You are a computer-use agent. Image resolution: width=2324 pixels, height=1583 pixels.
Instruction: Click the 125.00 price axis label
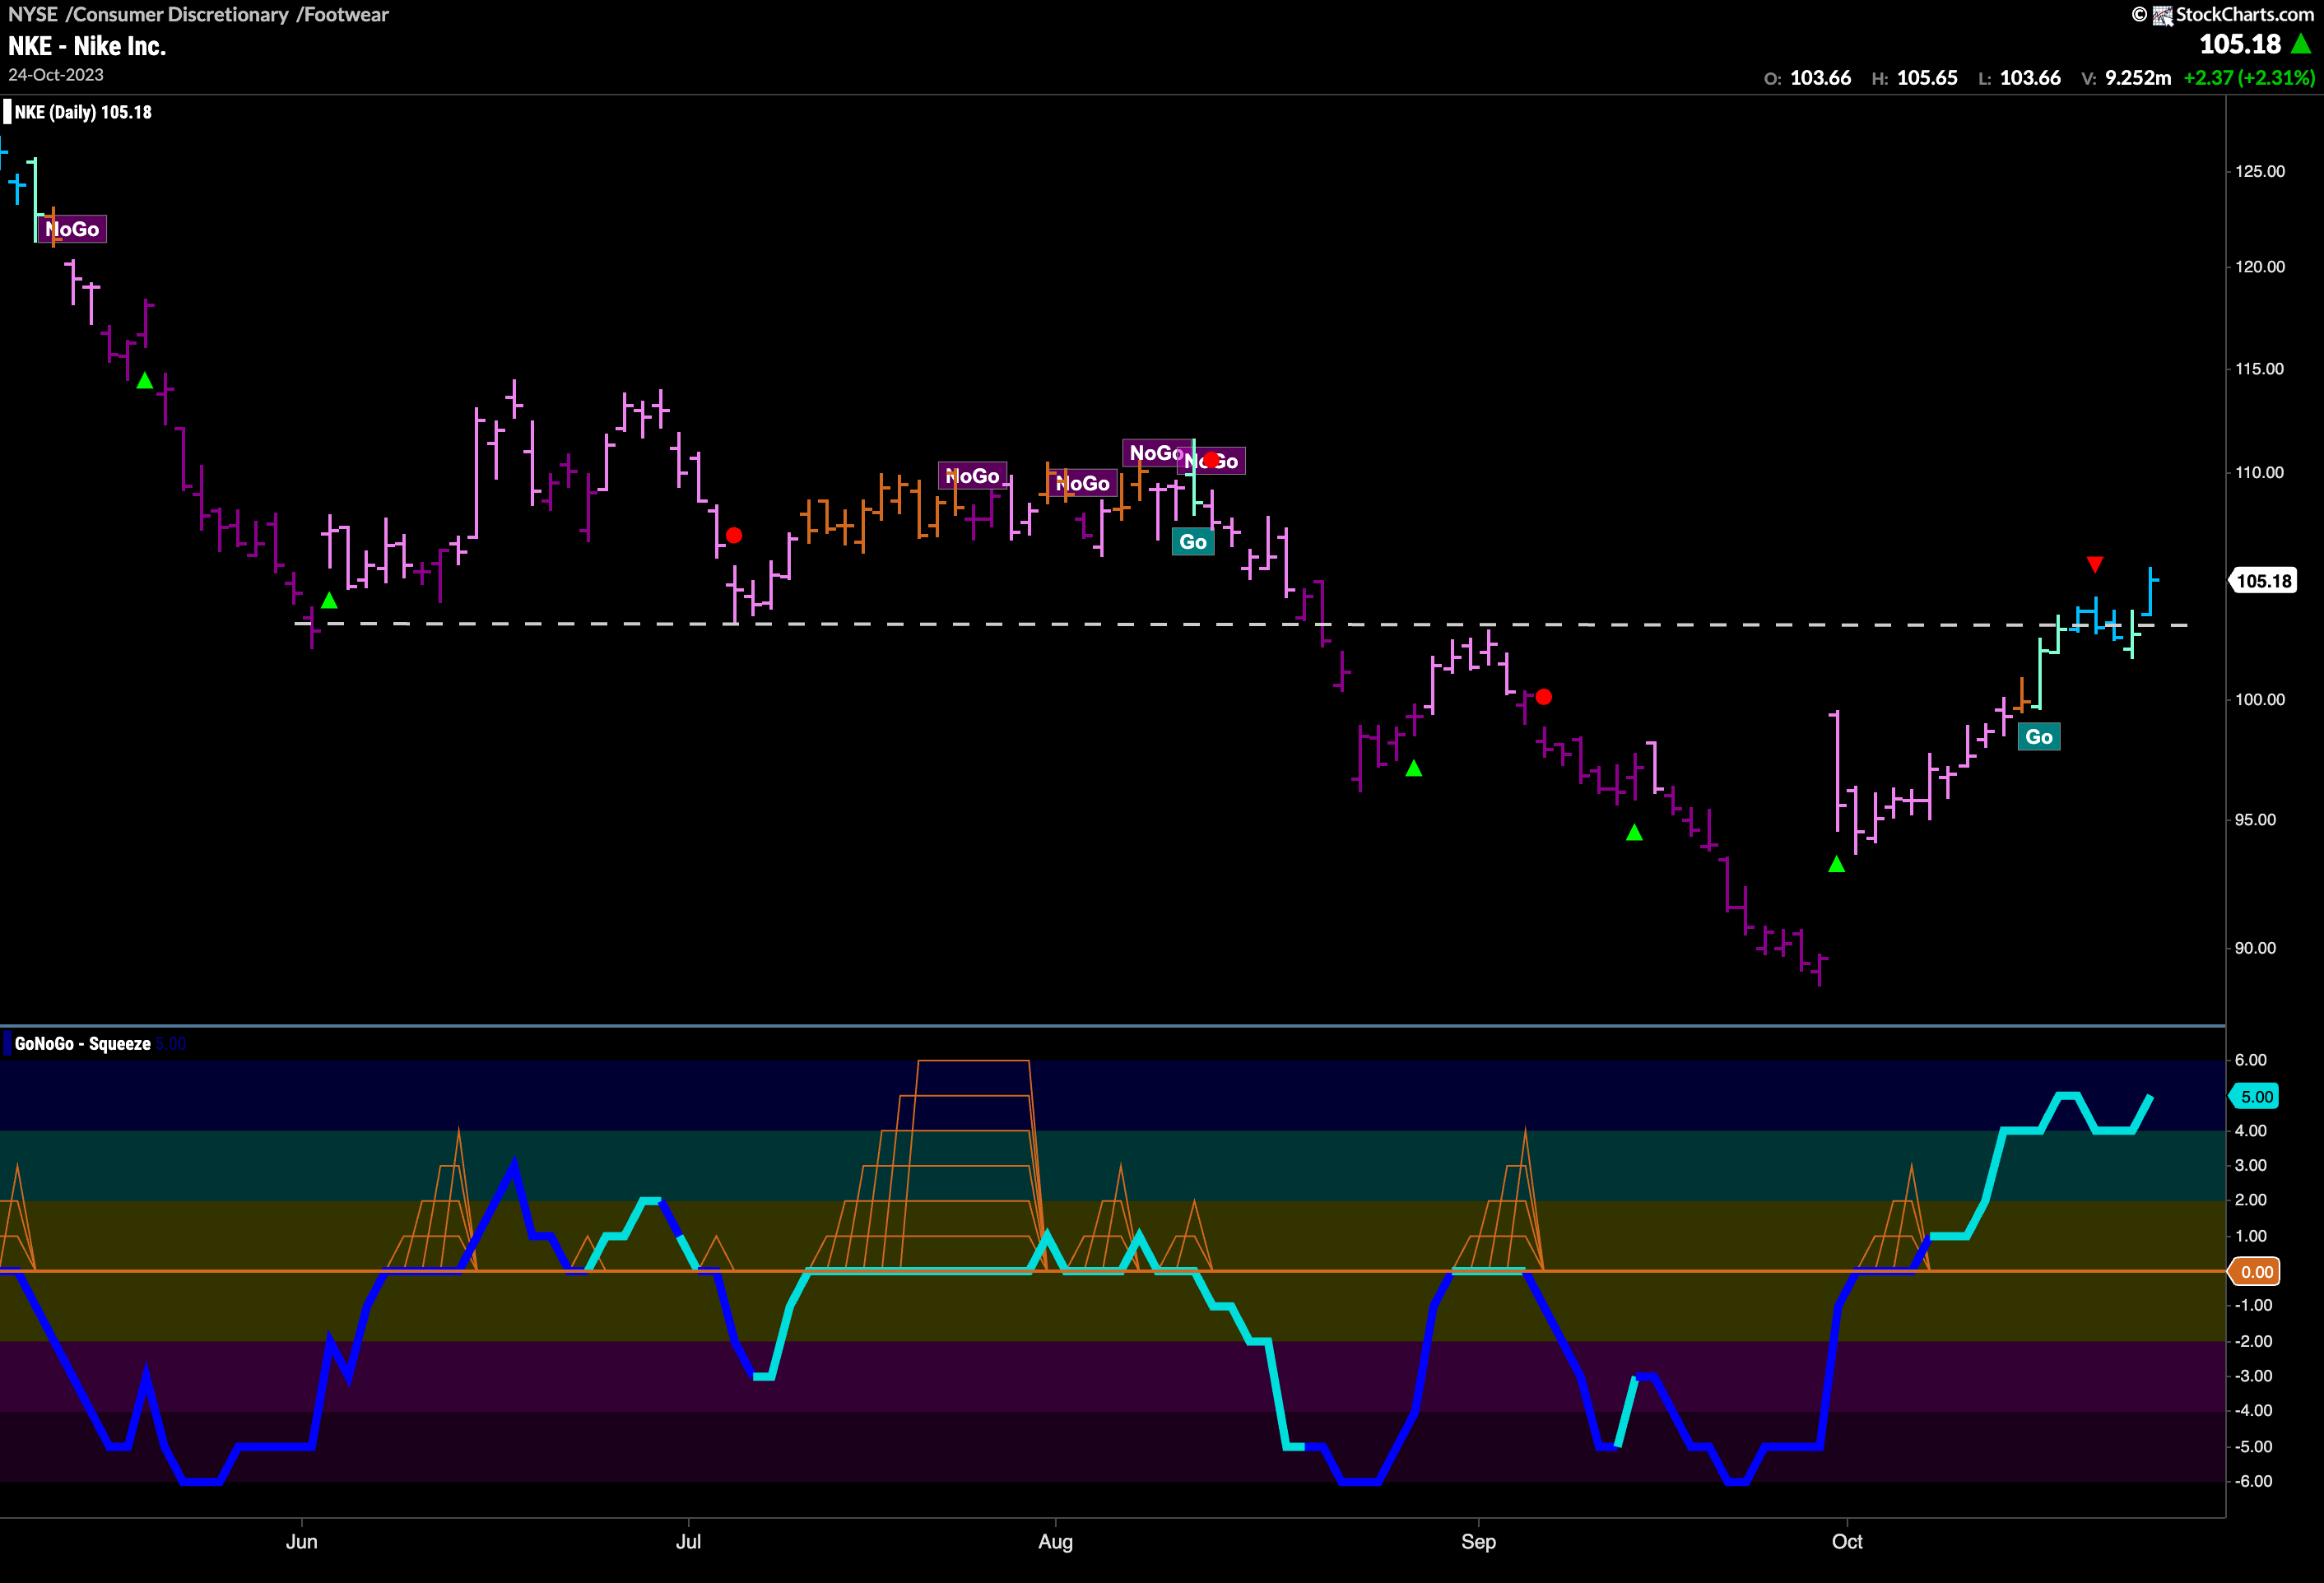pyautogui.click(x=2260, y=171)
